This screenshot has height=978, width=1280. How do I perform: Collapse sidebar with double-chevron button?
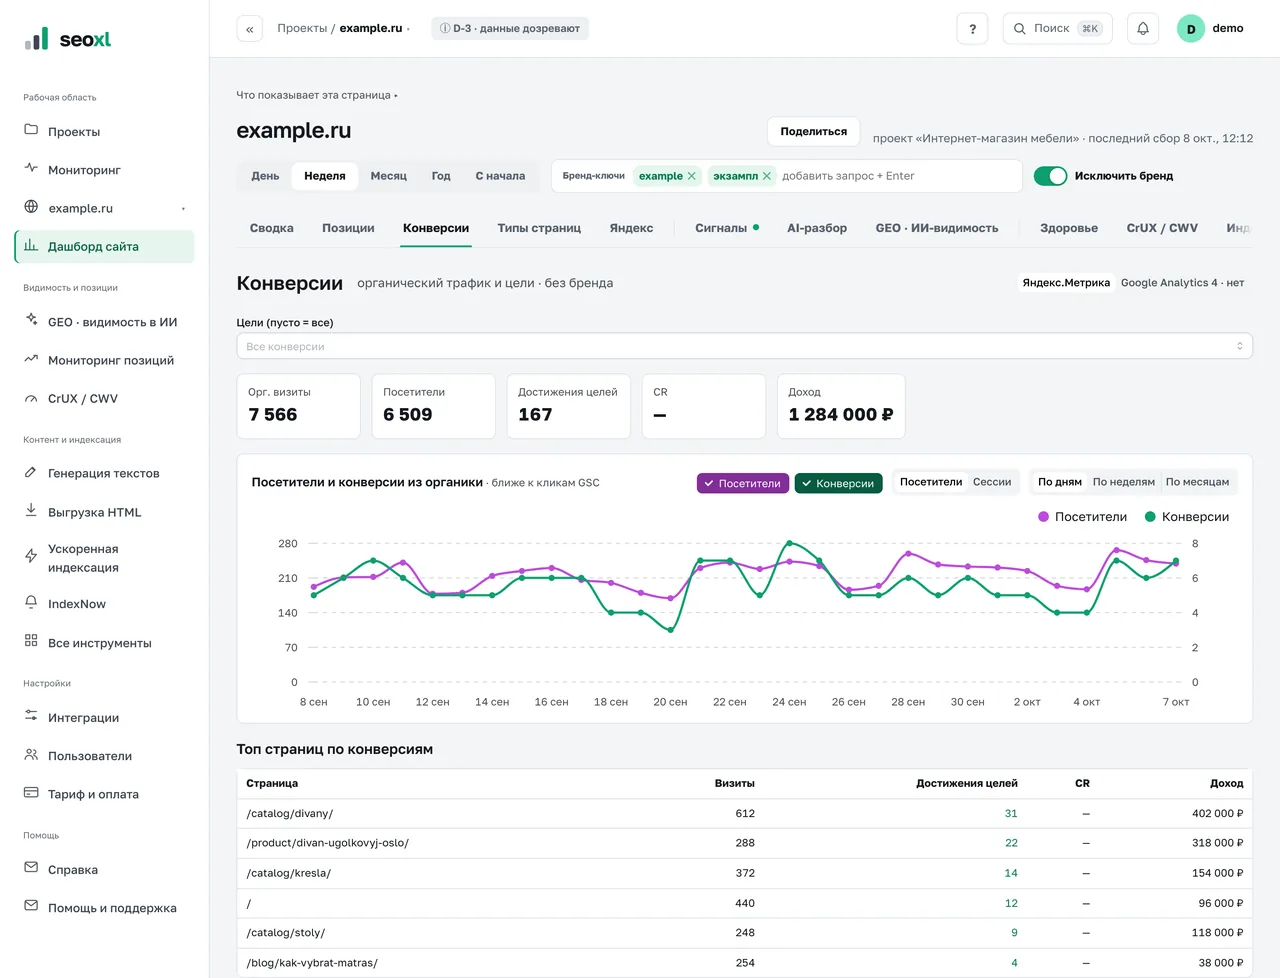(x=249, y=29)
